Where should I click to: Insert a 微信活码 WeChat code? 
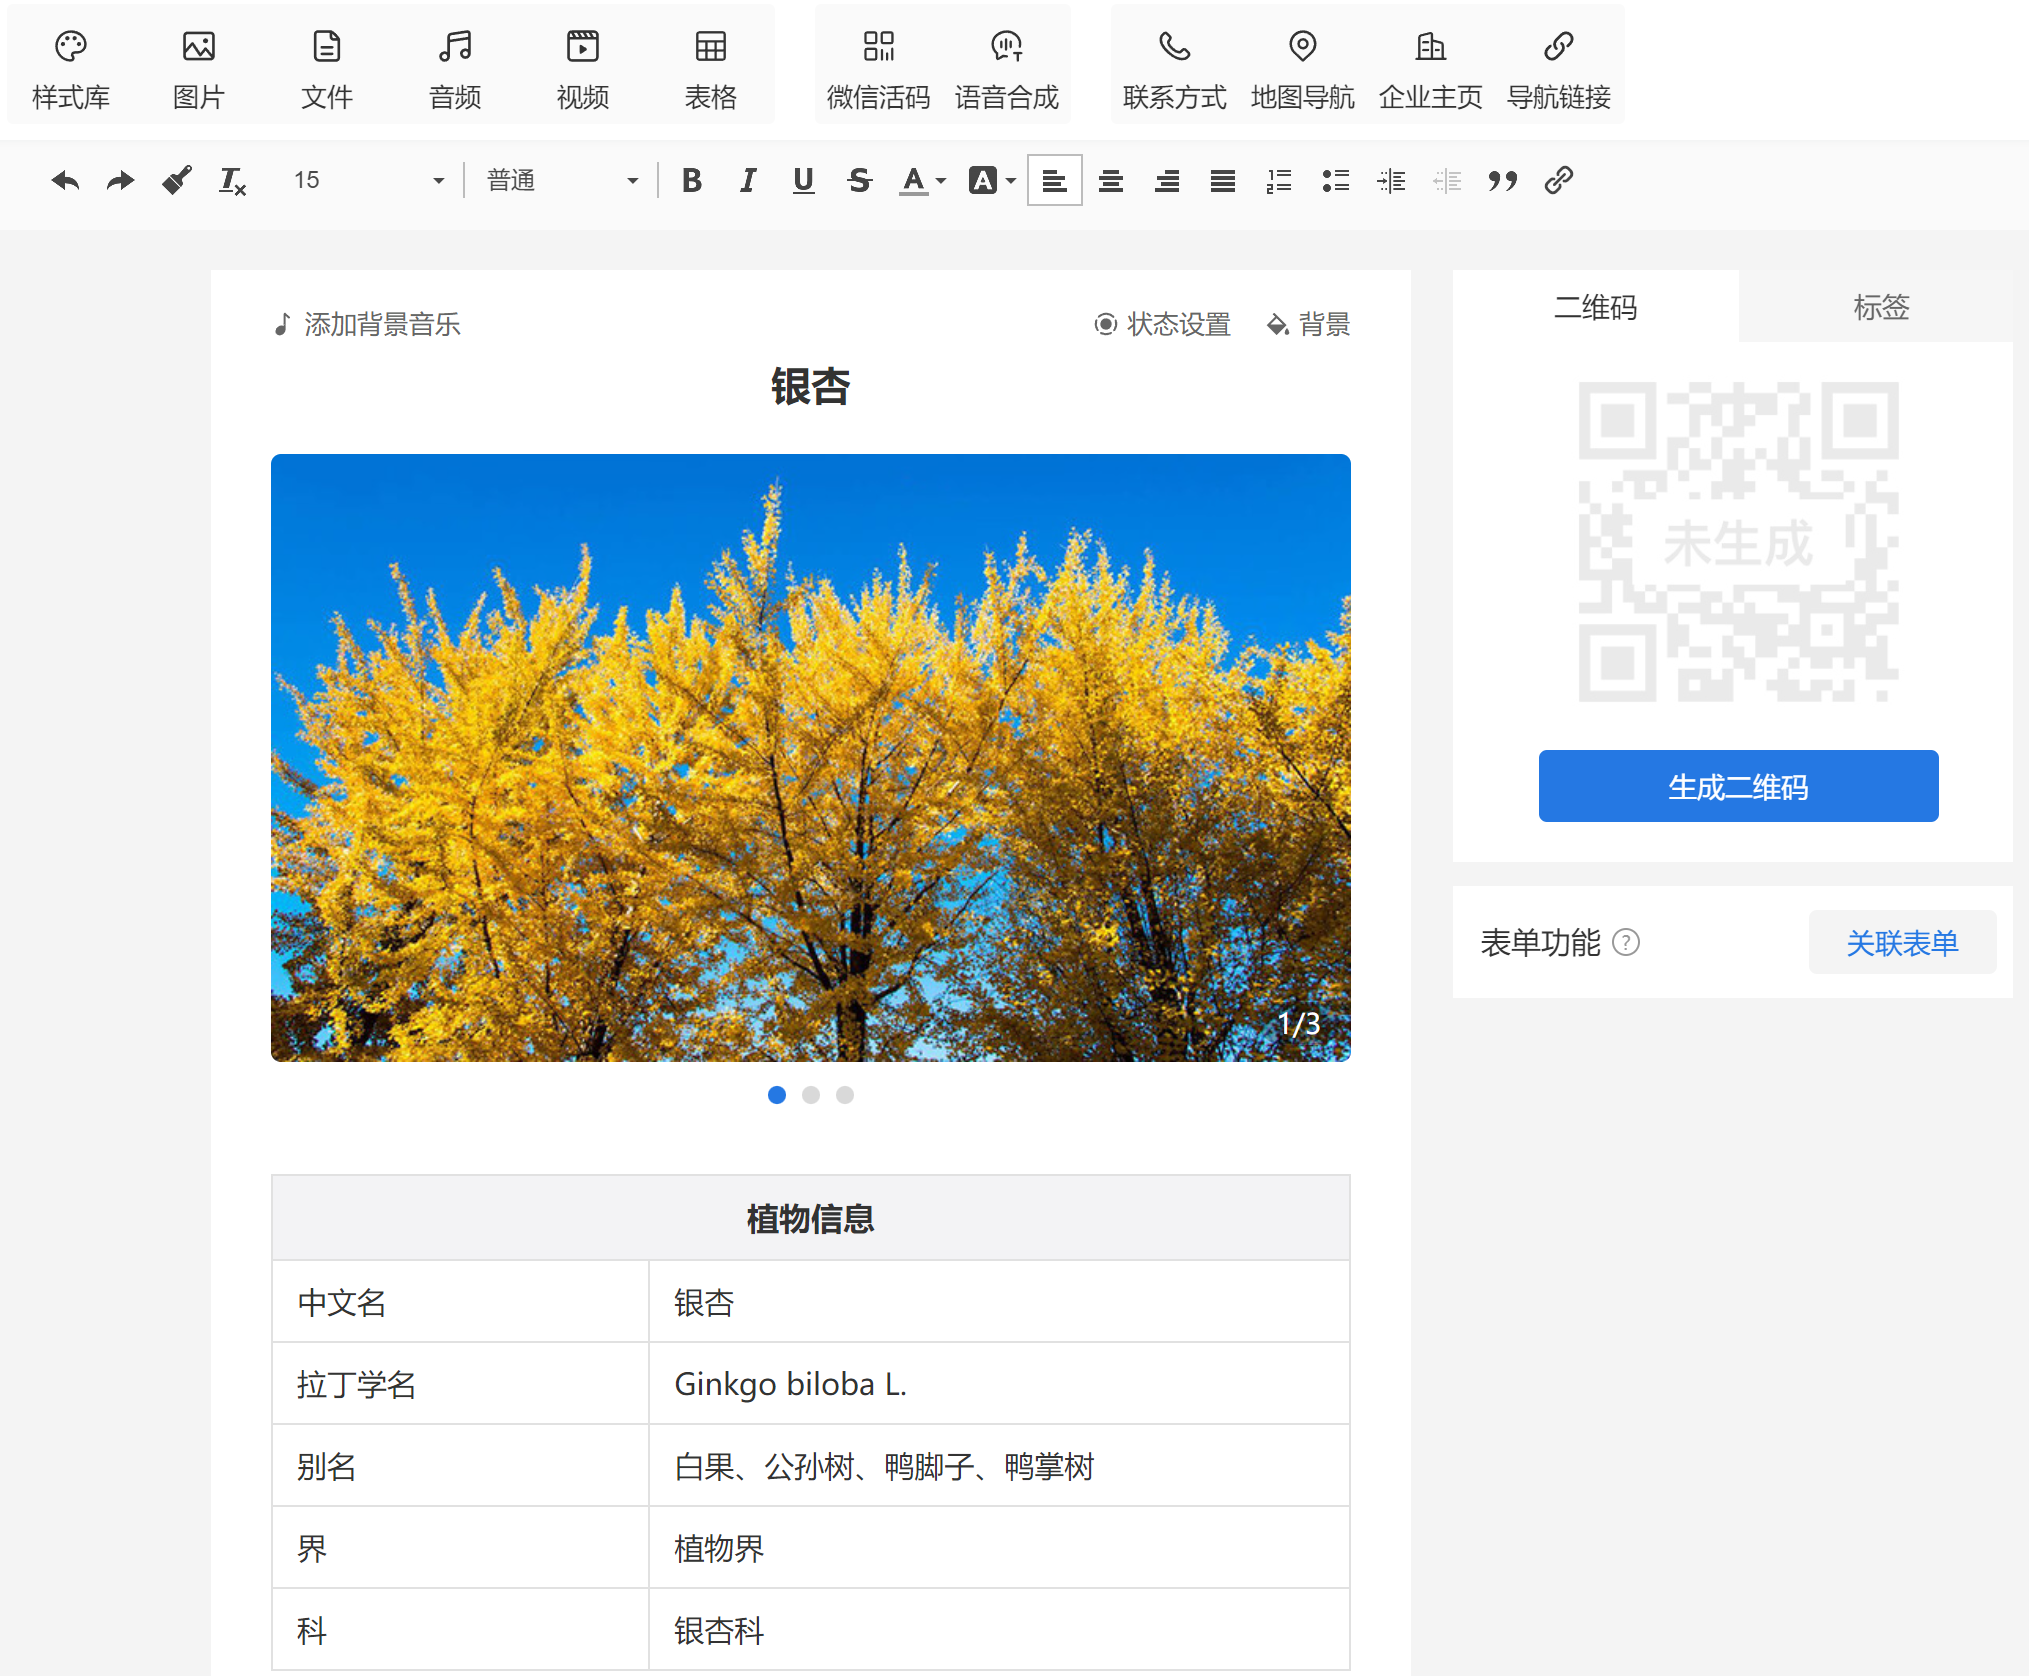point(878,68)
